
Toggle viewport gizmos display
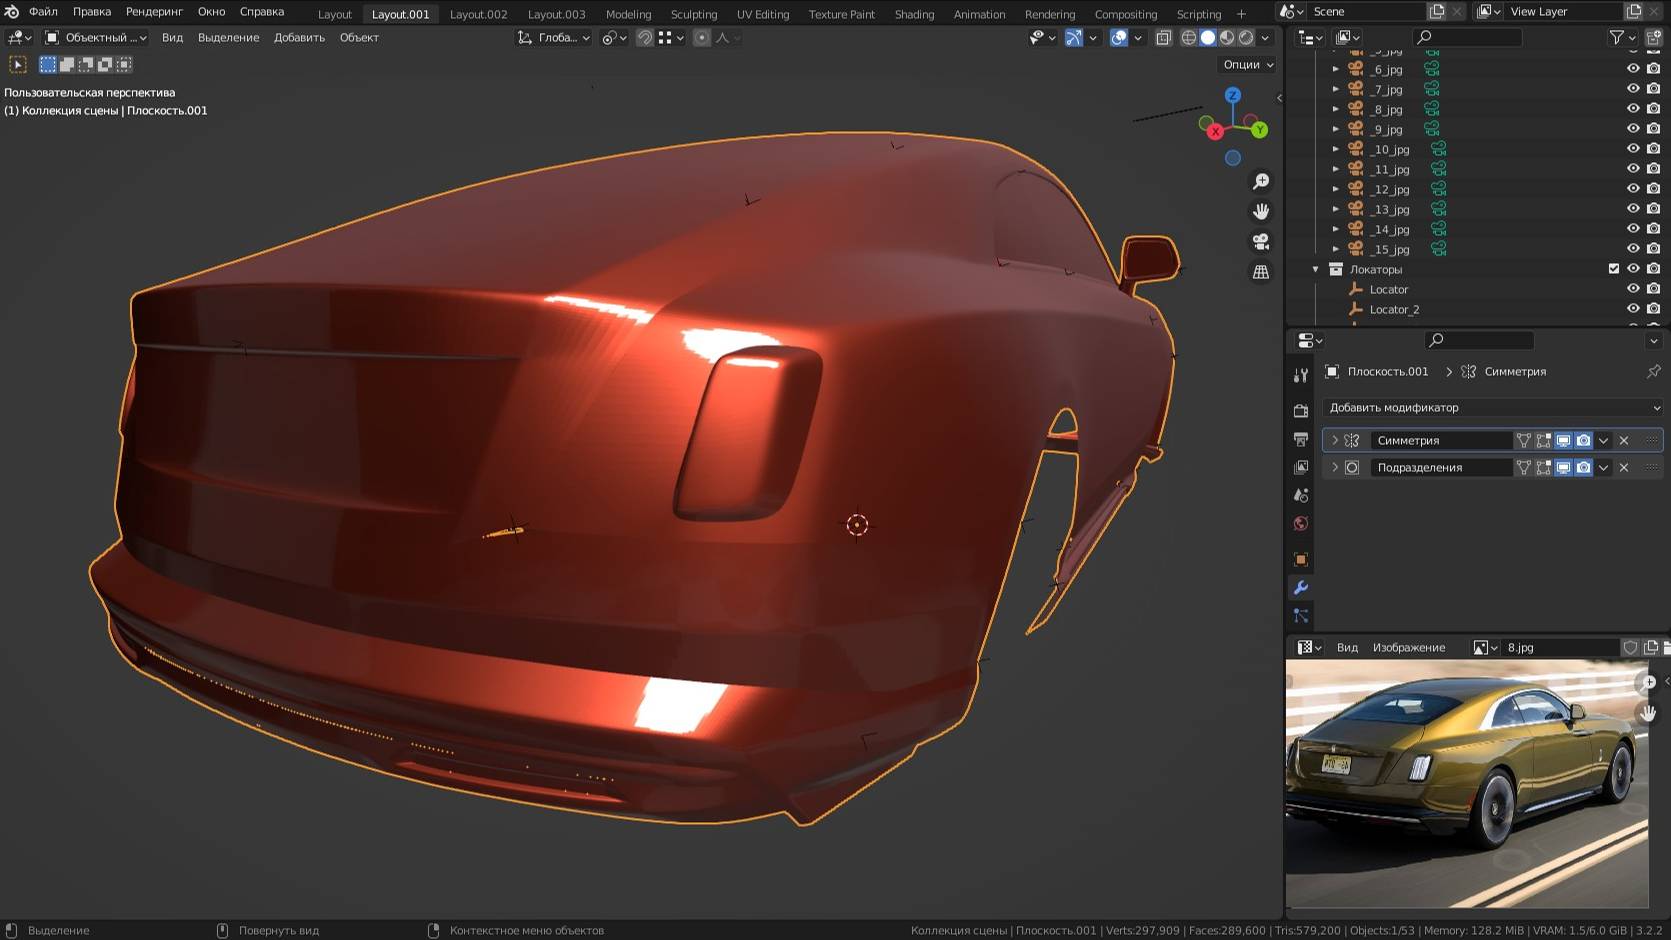pos(1073,38)
